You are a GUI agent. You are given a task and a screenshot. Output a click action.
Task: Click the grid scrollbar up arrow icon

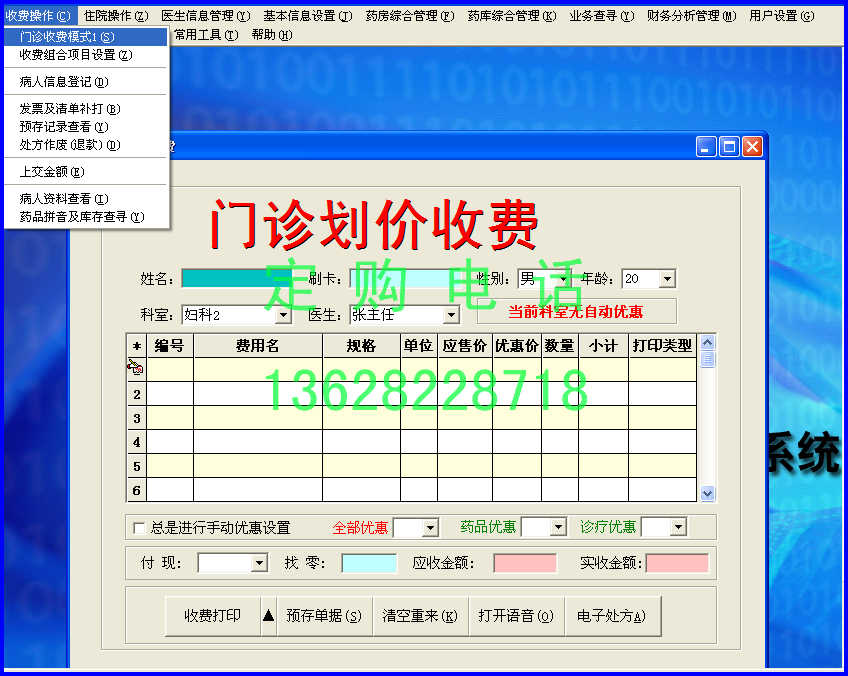(707, 341)
